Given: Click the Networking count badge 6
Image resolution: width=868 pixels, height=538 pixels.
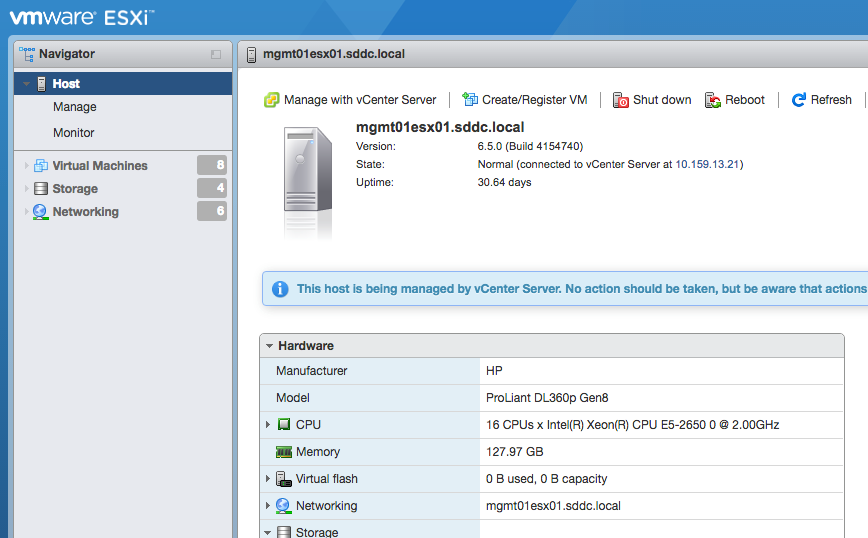Looking at the screenshot, I should (x=212, y=211).
